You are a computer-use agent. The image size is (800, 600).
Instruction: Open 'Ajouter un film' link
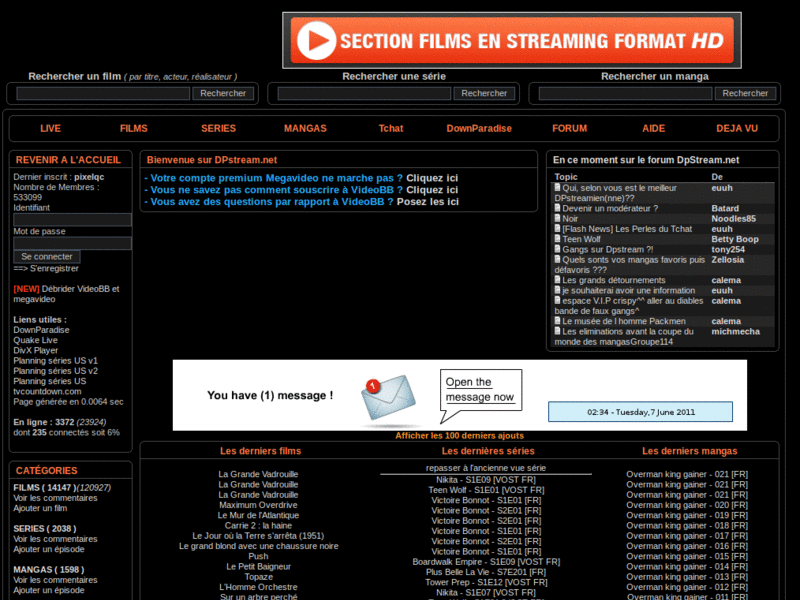point(40,508)
